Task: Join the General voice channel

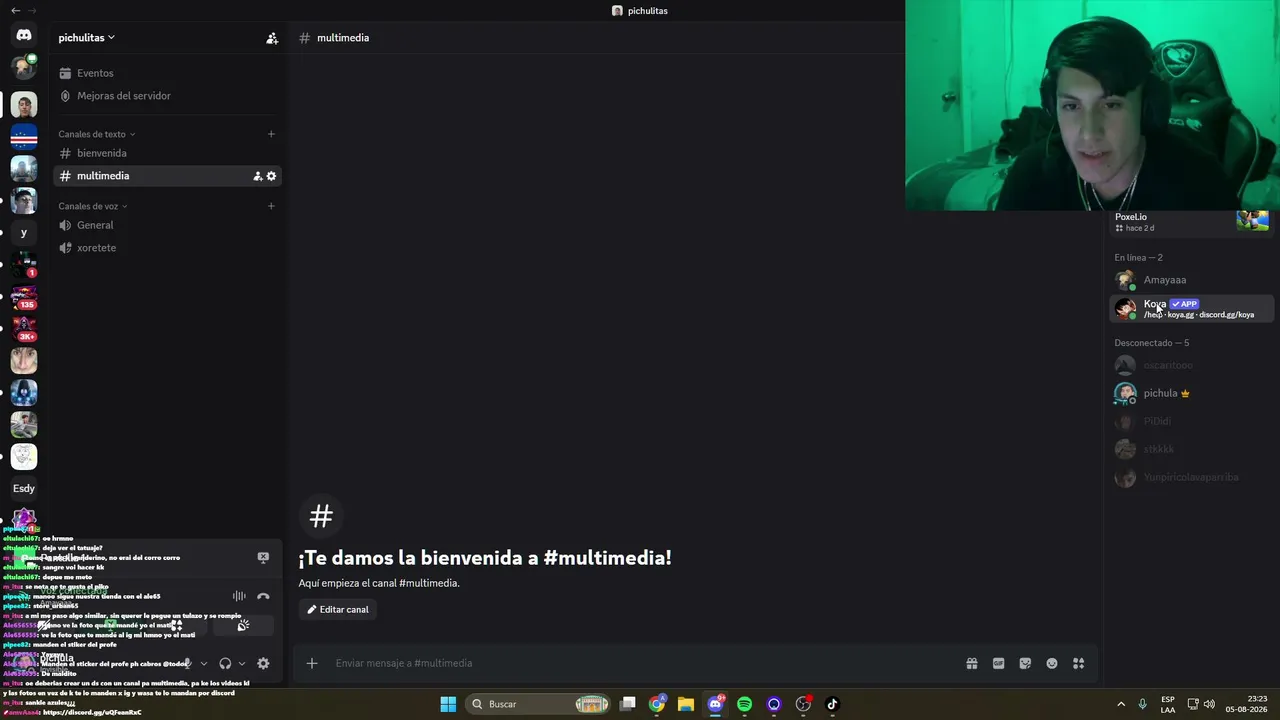Action: (x=167, y=225)
